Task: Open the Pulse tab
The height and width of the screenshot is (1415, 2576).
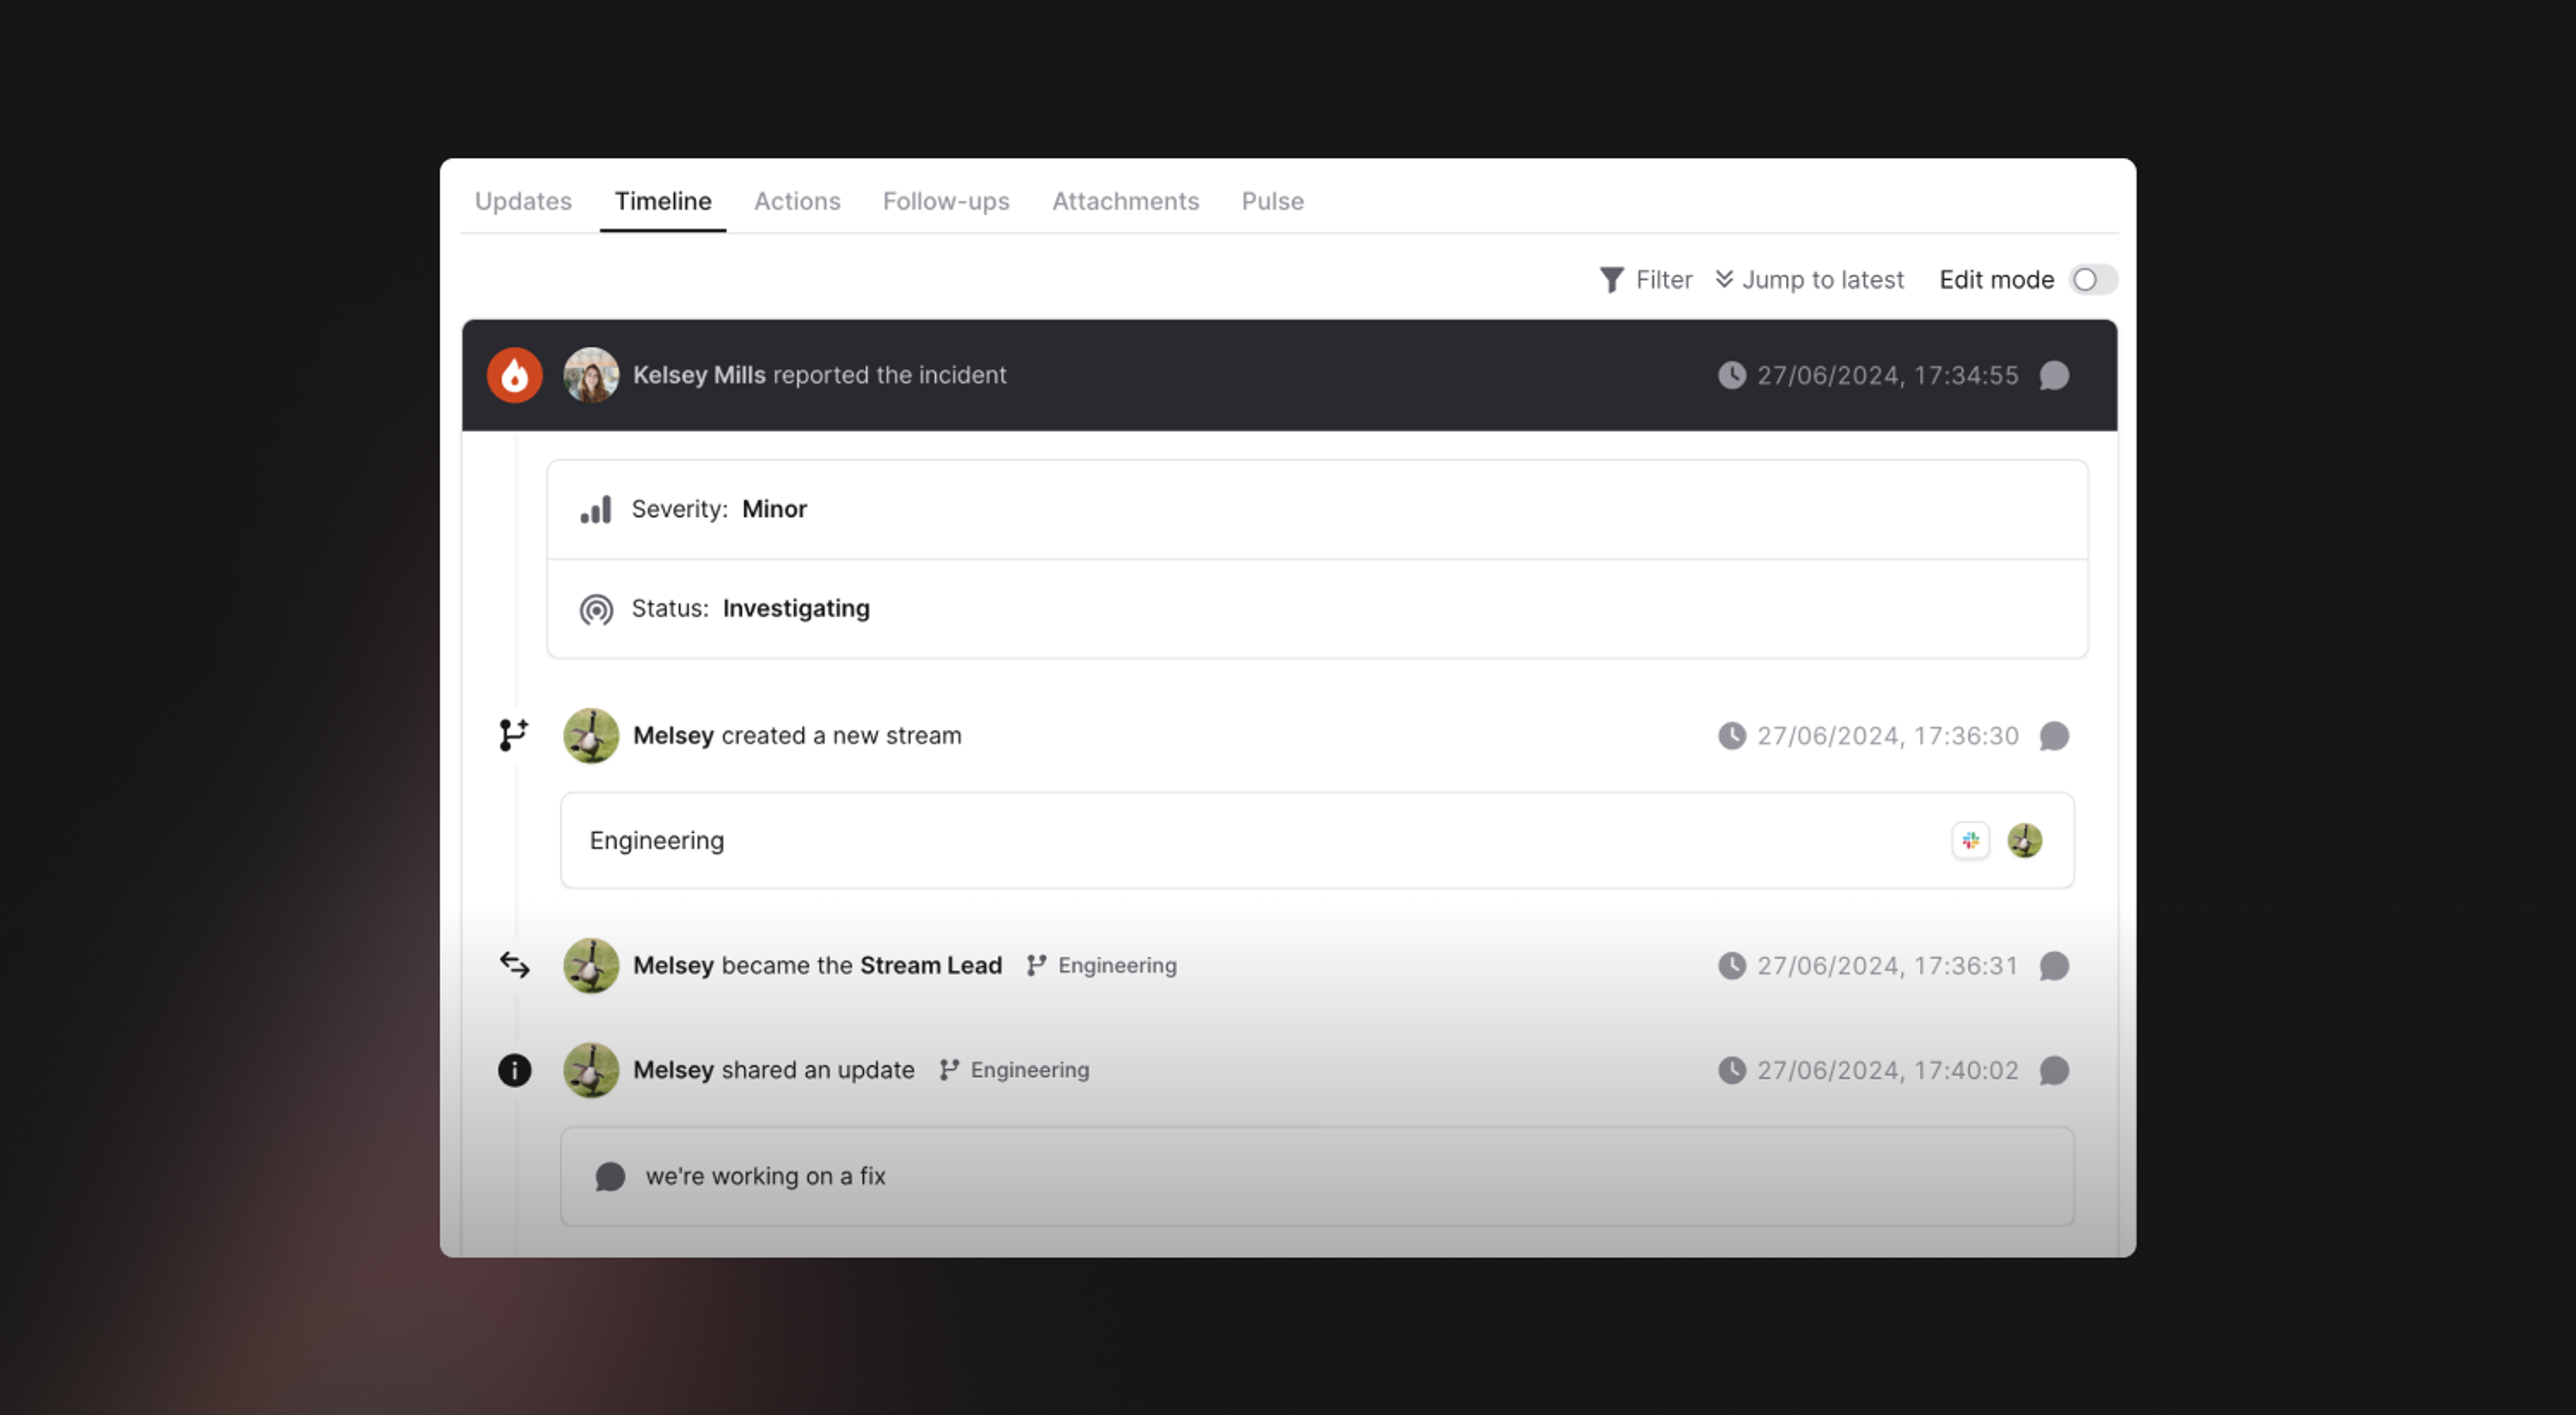Action: click(1272, 201)
